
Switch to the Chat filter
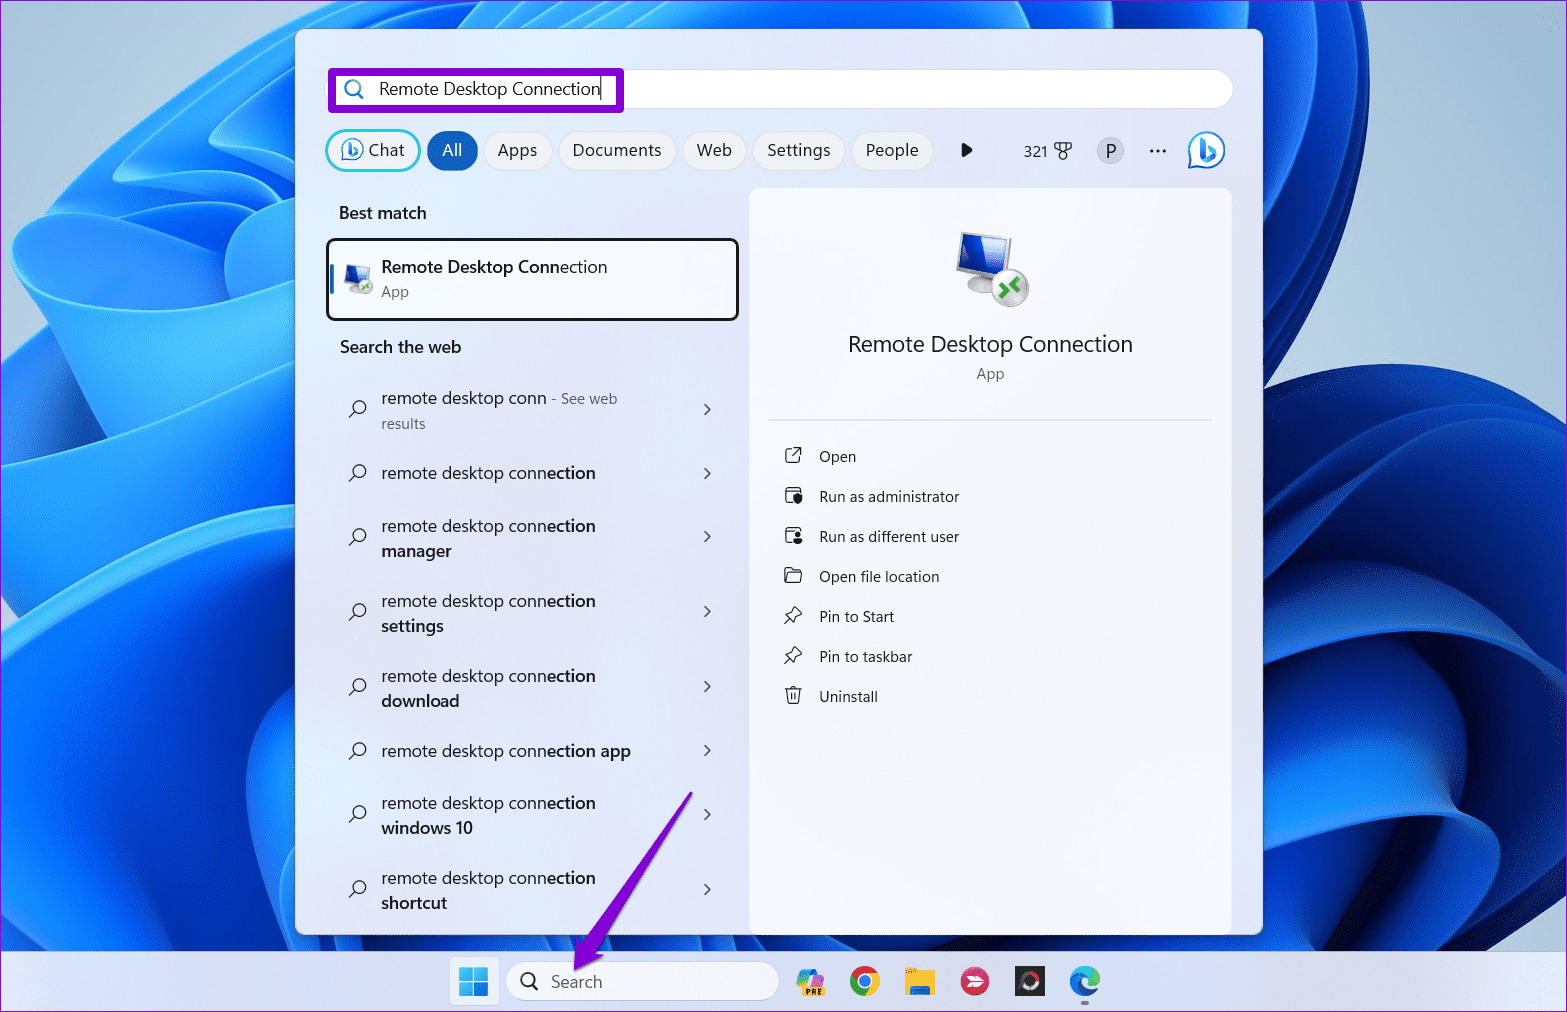pyautogui.click(x=373, y=150)
